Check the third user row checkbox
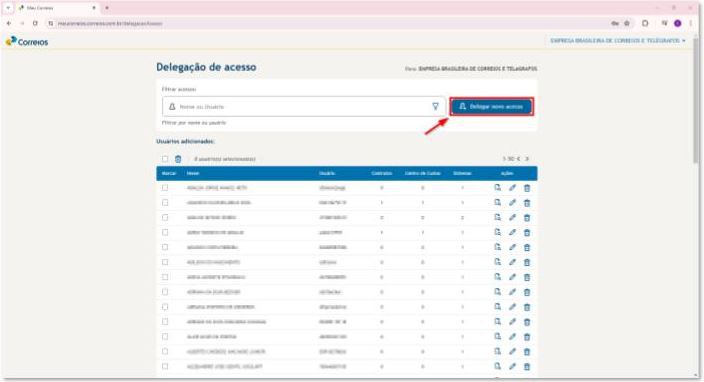Screen dimensions: 704x382 point(165,217)
